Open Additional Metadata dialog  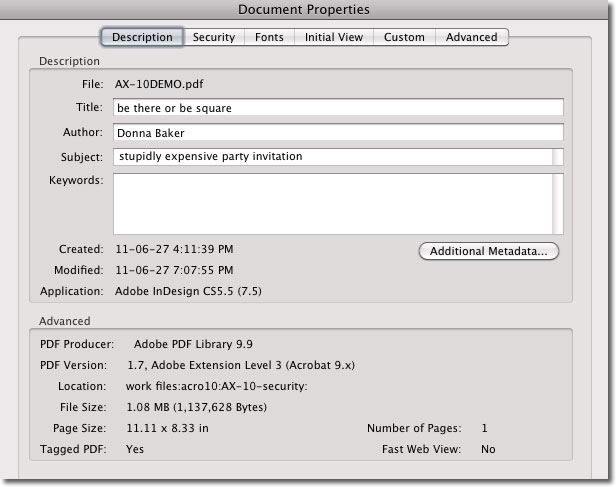(488, 251)
